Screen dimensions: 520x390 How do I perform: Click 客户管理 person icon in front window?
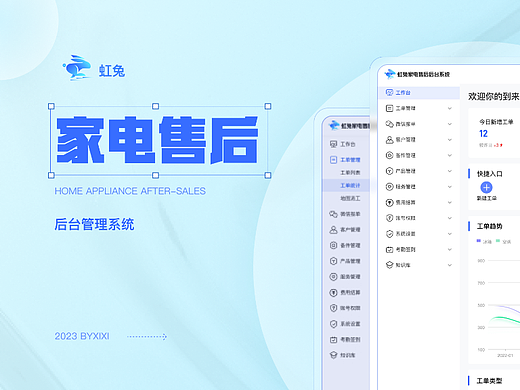tap(389, 139)
